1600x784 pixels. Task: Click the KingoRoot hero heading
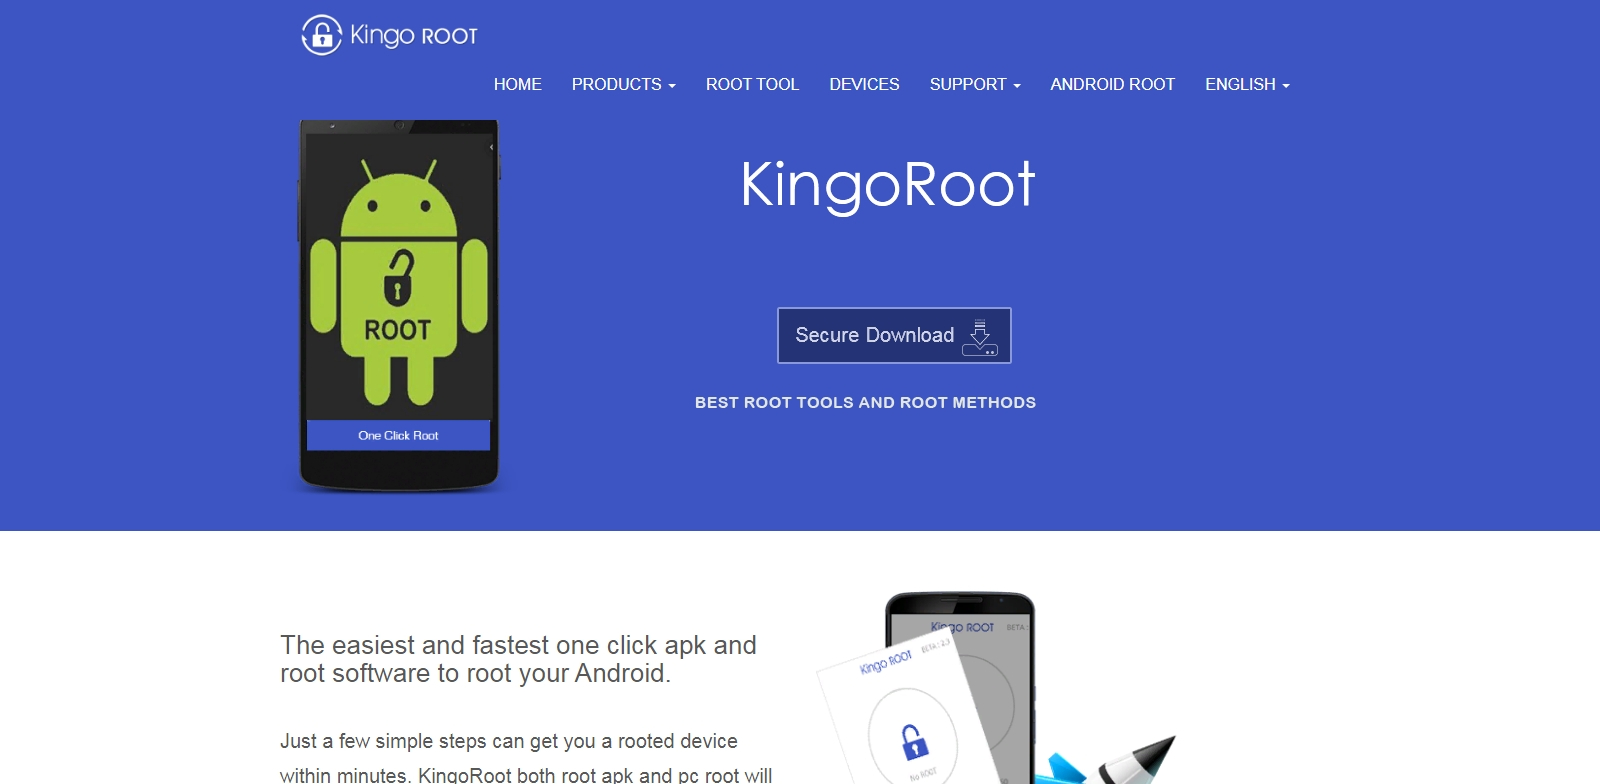click(888, 184)
